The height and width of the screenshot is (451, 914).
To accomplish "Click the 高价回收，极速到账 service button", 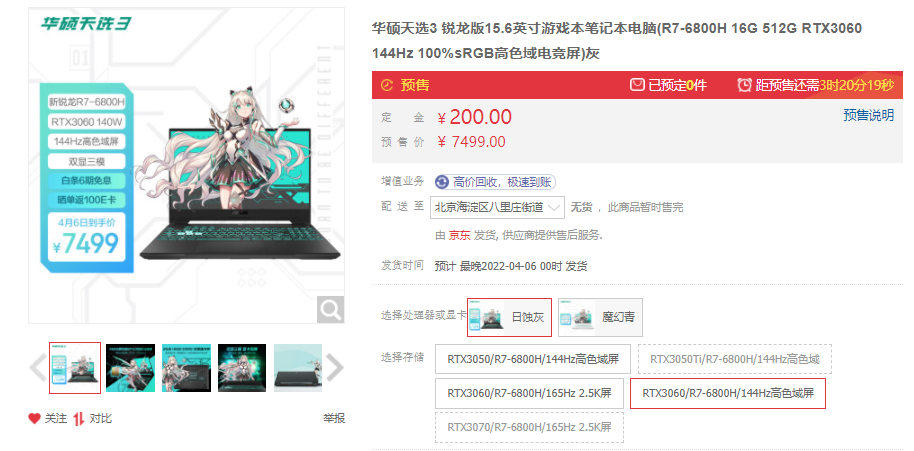I will pyautogui.click(x=495, y=182).
